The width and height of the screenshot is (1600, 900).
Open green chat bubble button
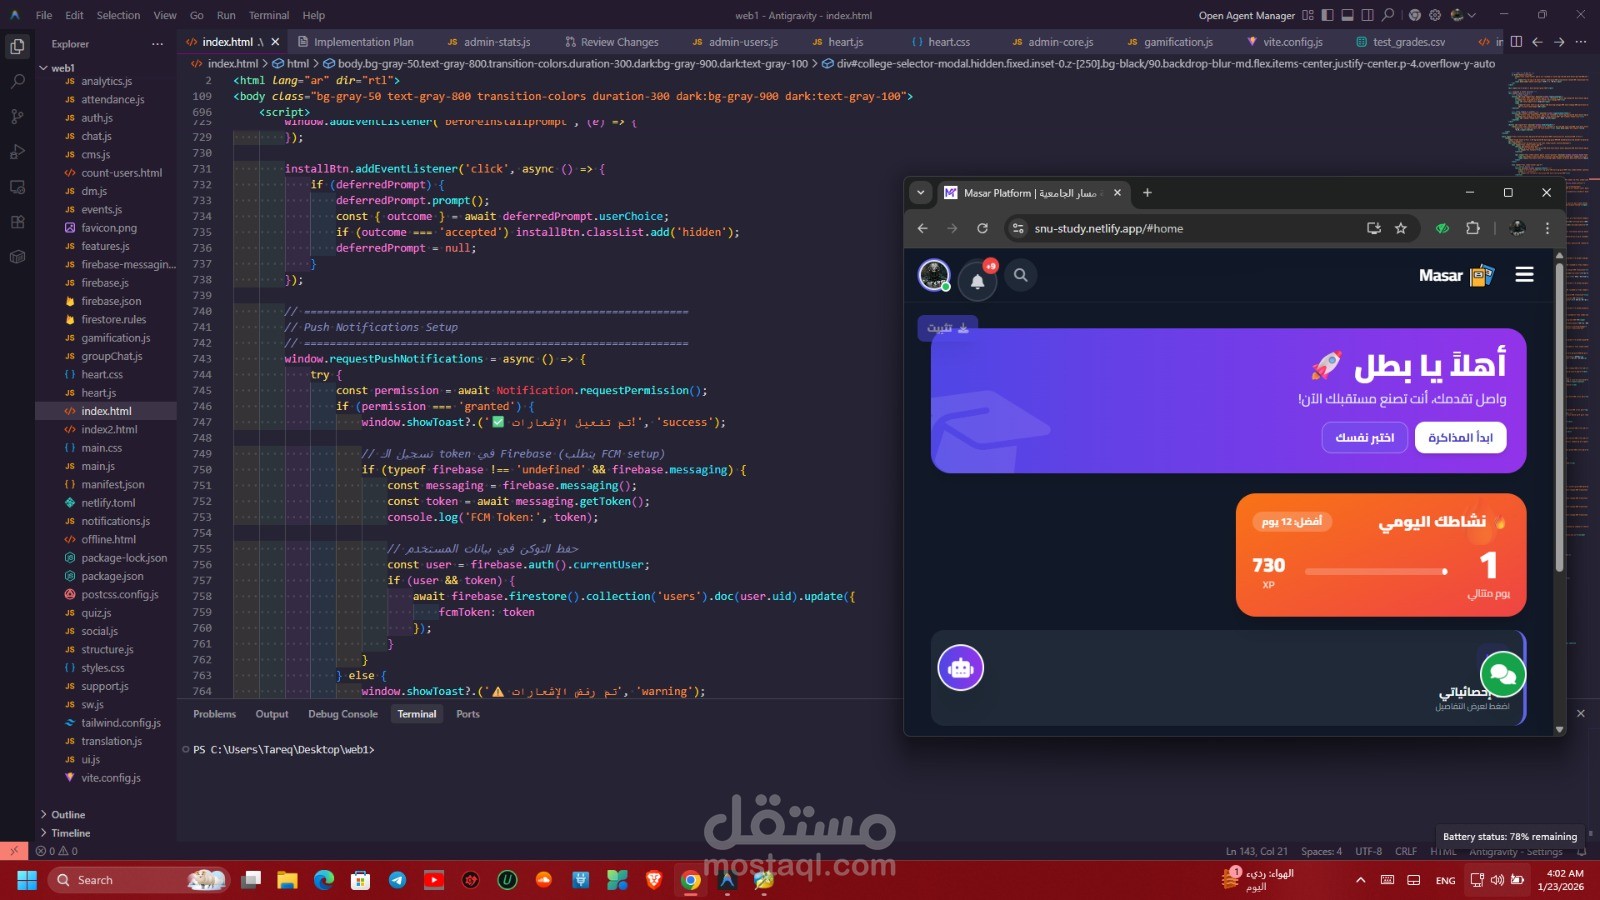point(1502,672)
